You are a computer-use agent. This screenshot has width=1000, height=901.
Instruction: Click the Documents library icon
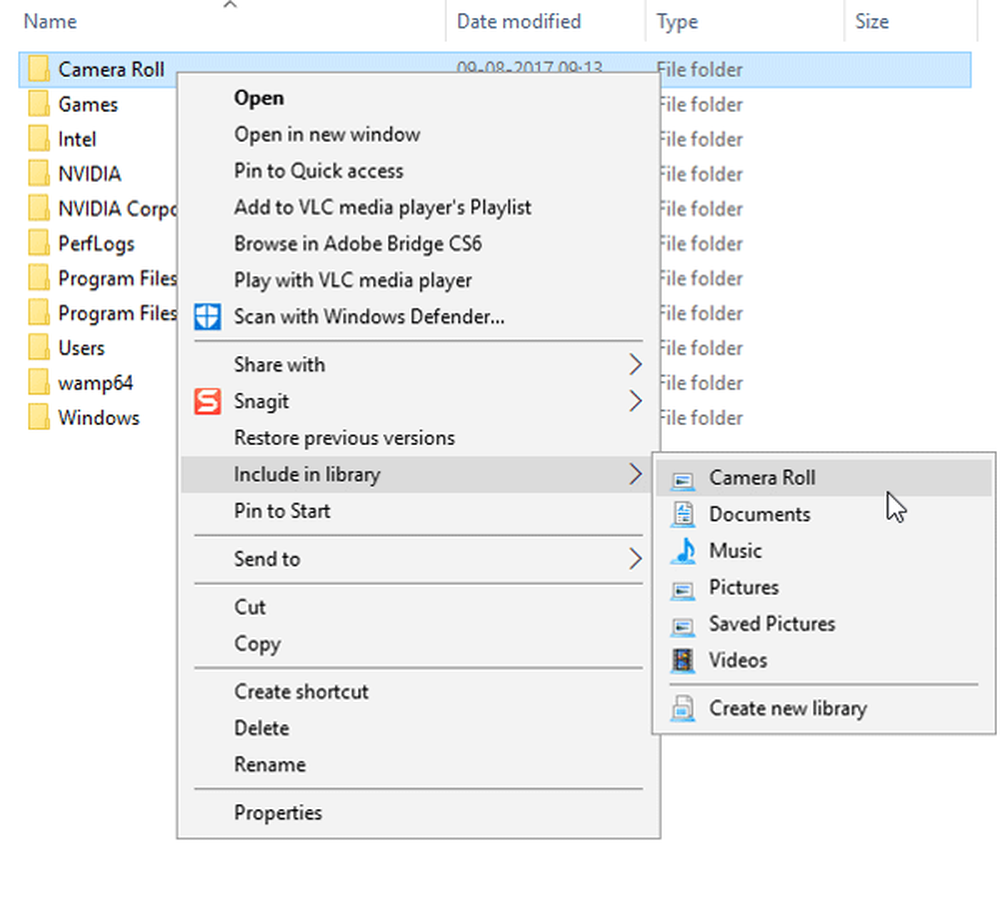683,515
